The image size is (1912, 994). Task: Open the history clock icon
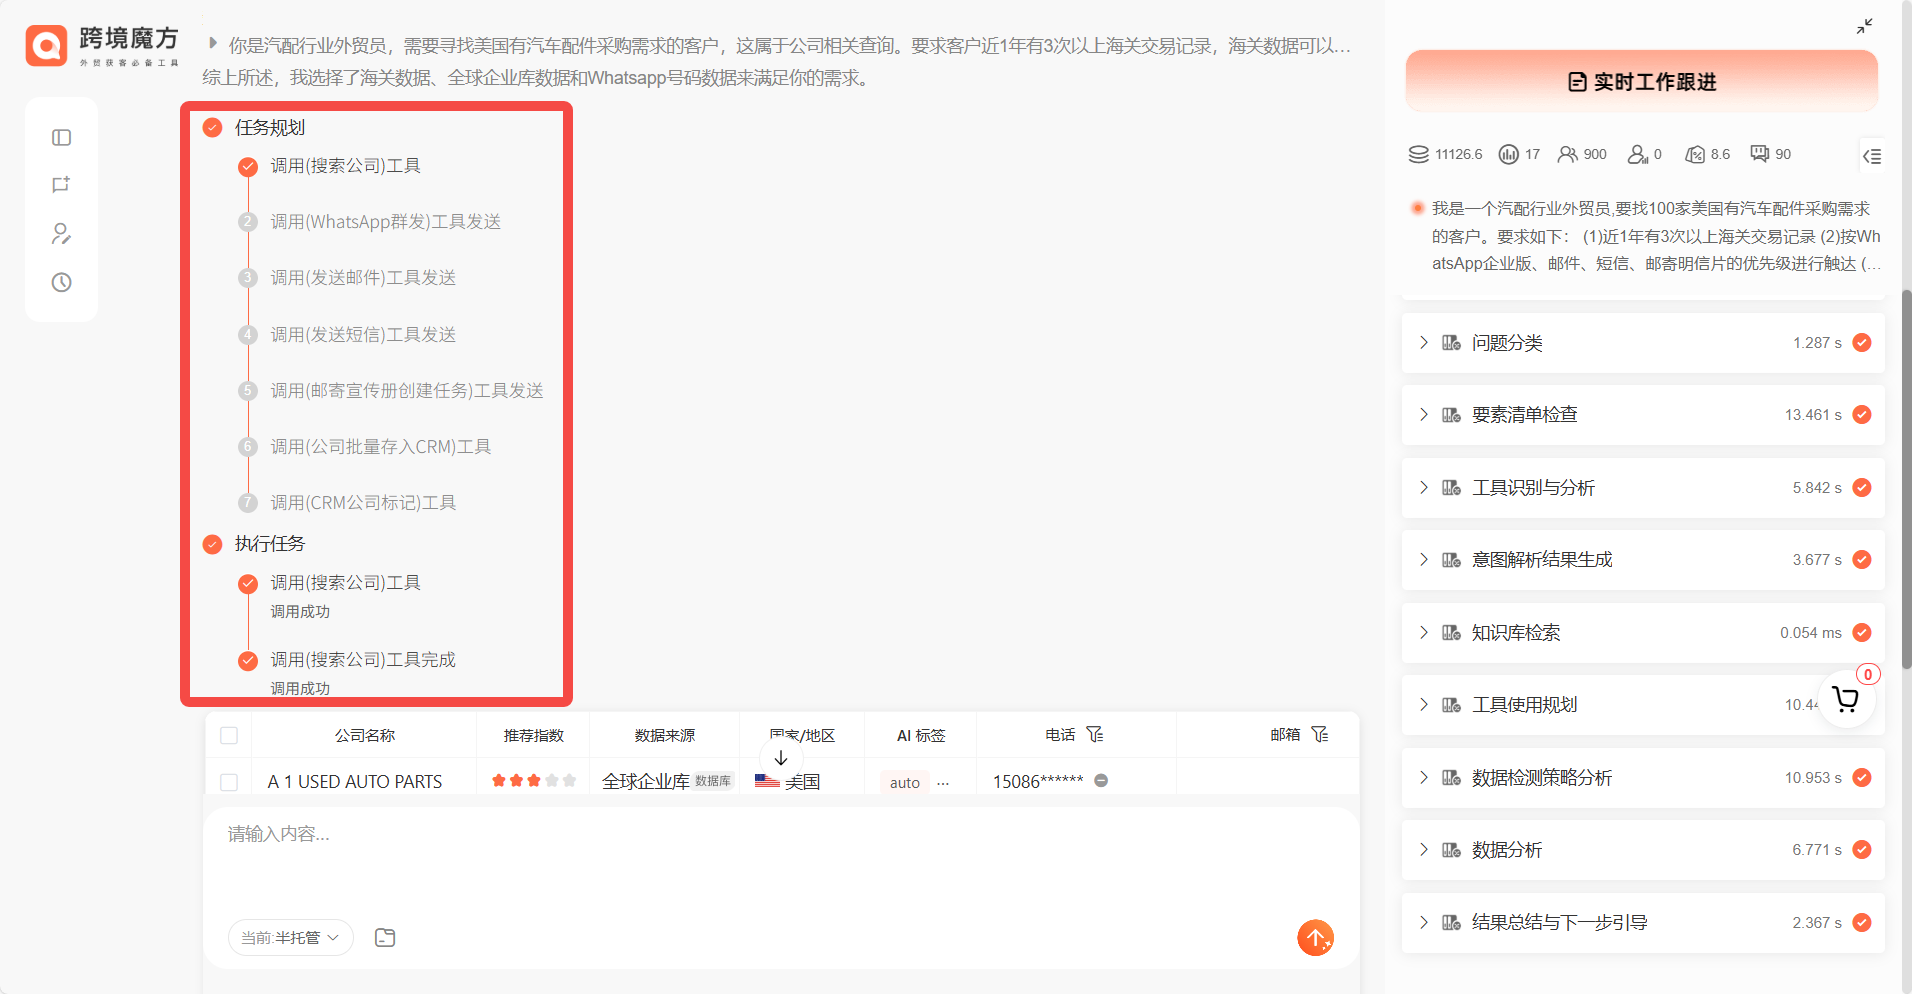click(61, 282)
